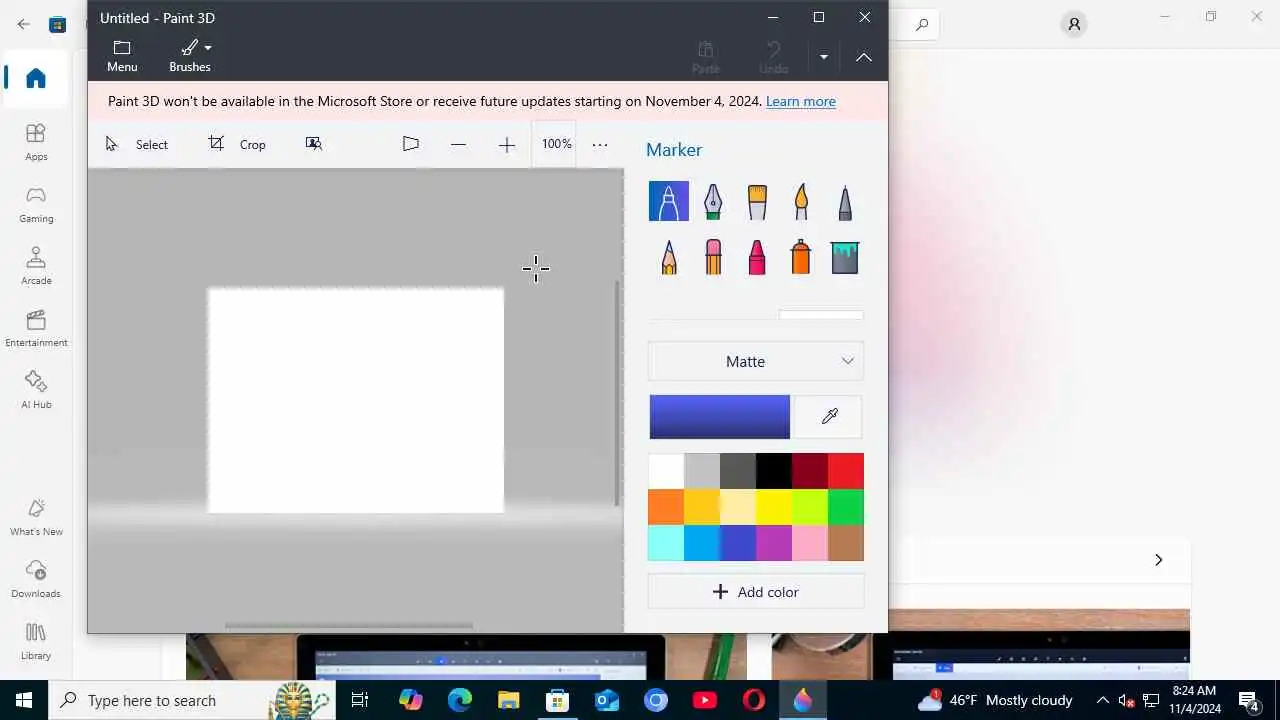The image size is (1280, 720).
Task: Choose the light gray color swatch
Action: (702, 471)
